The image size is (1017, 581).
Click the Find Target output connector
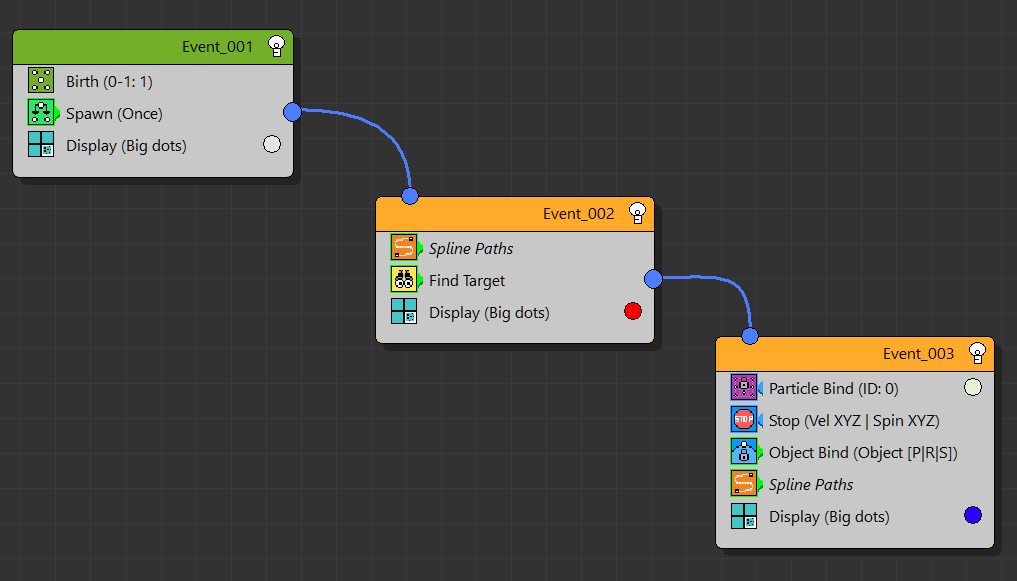point(653,279)
